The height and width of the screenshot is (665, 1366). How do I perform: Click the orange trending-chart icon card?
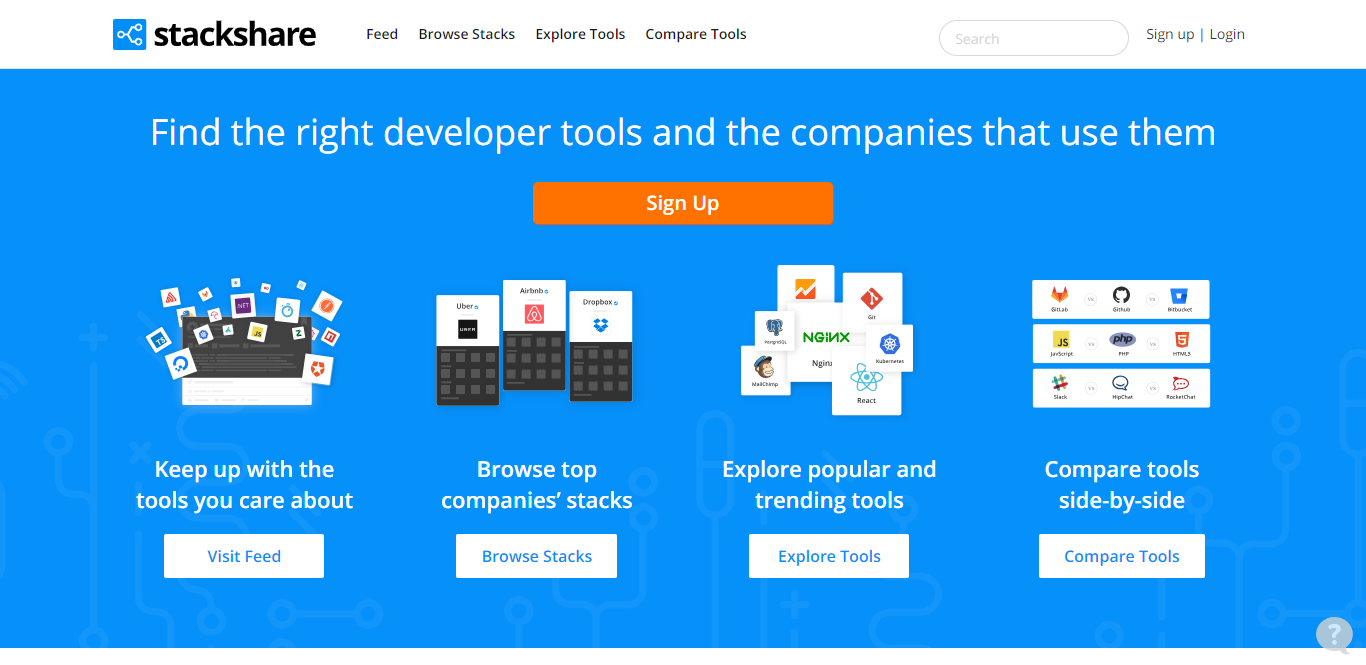(805, 289)
